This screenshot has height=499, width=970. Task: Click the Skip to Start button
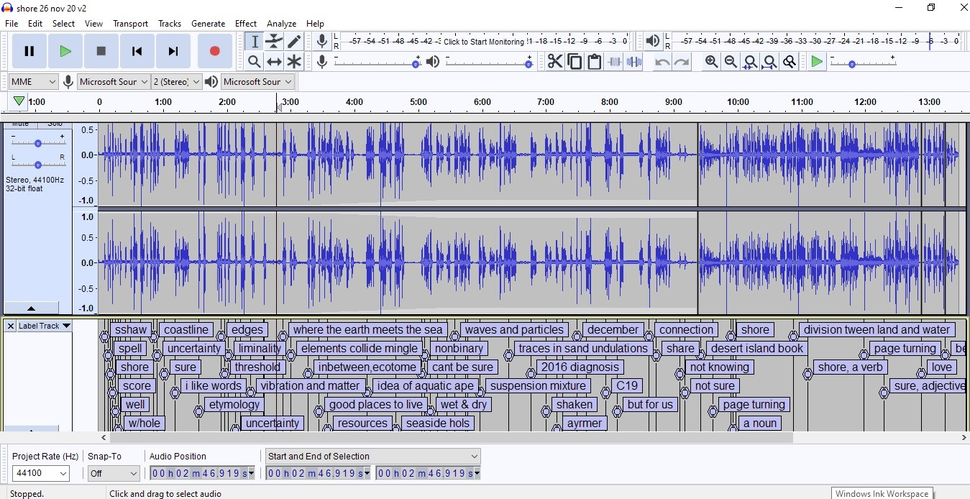(x=137, y=51)
